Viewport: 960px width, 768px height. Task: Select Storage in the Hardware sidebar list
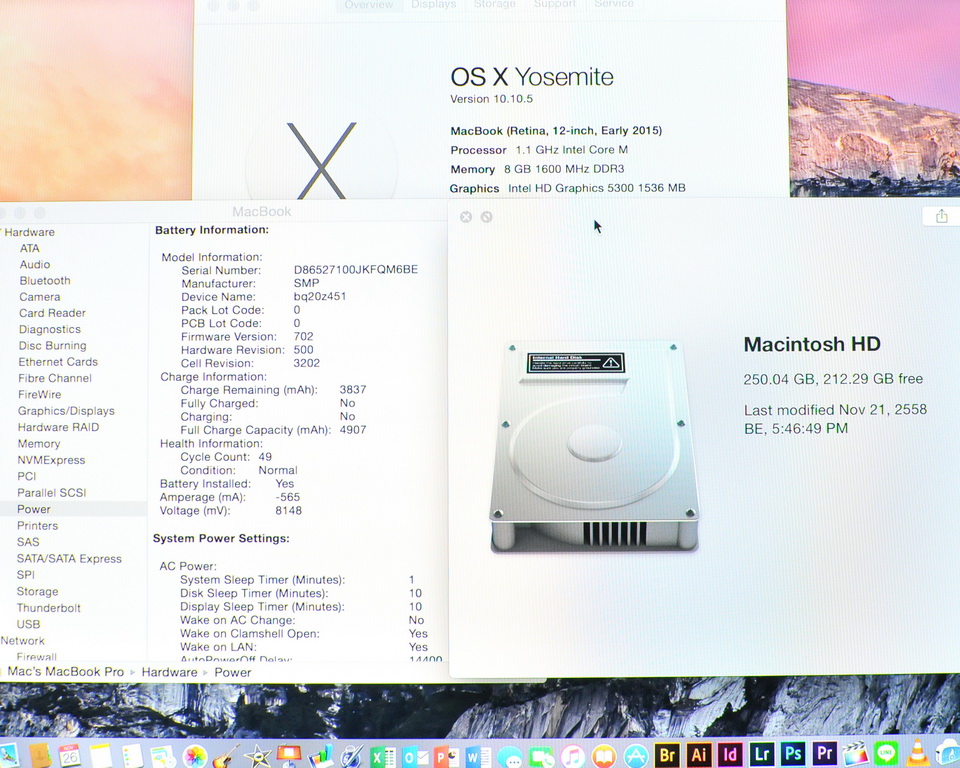coord(37,592)
